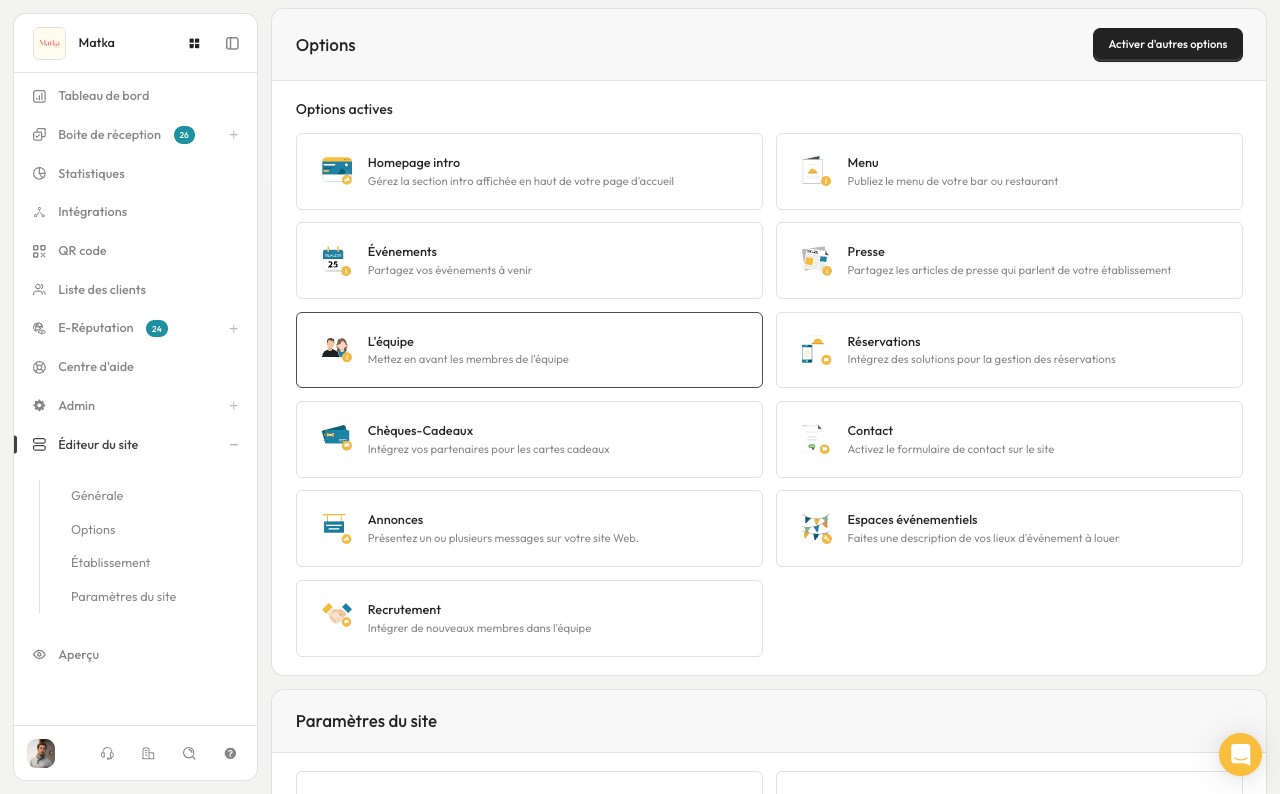Image resolution: width=1280 pixels, height=794 pixels.
Task: Click the Statistiques pie chart icon
Action: point(39,174)
